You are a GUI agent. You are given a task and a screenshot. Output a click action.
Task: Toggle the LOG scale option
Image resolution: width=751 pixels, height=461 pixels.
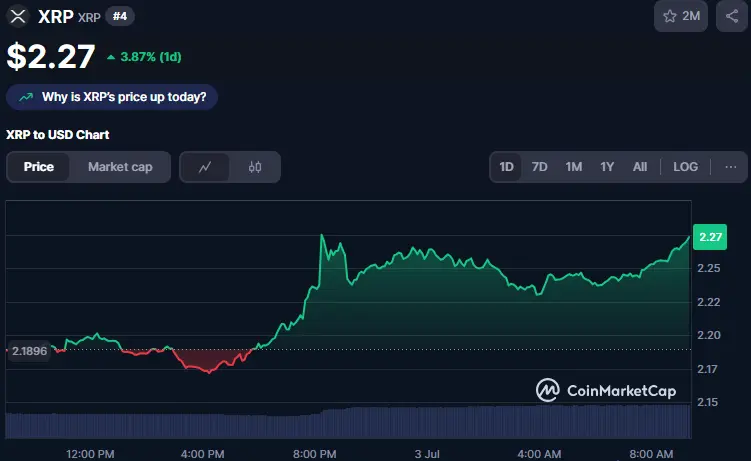pyautogui.click(x=685, y=167)
